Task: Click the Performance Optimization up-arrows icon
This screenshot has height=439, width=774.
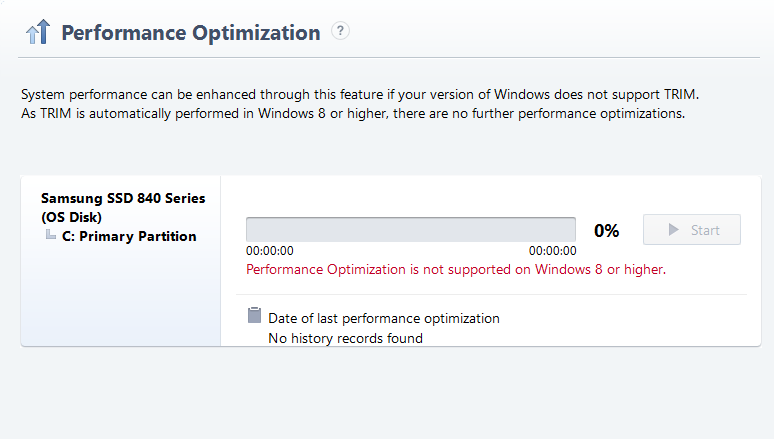Action: pos(37,33)
